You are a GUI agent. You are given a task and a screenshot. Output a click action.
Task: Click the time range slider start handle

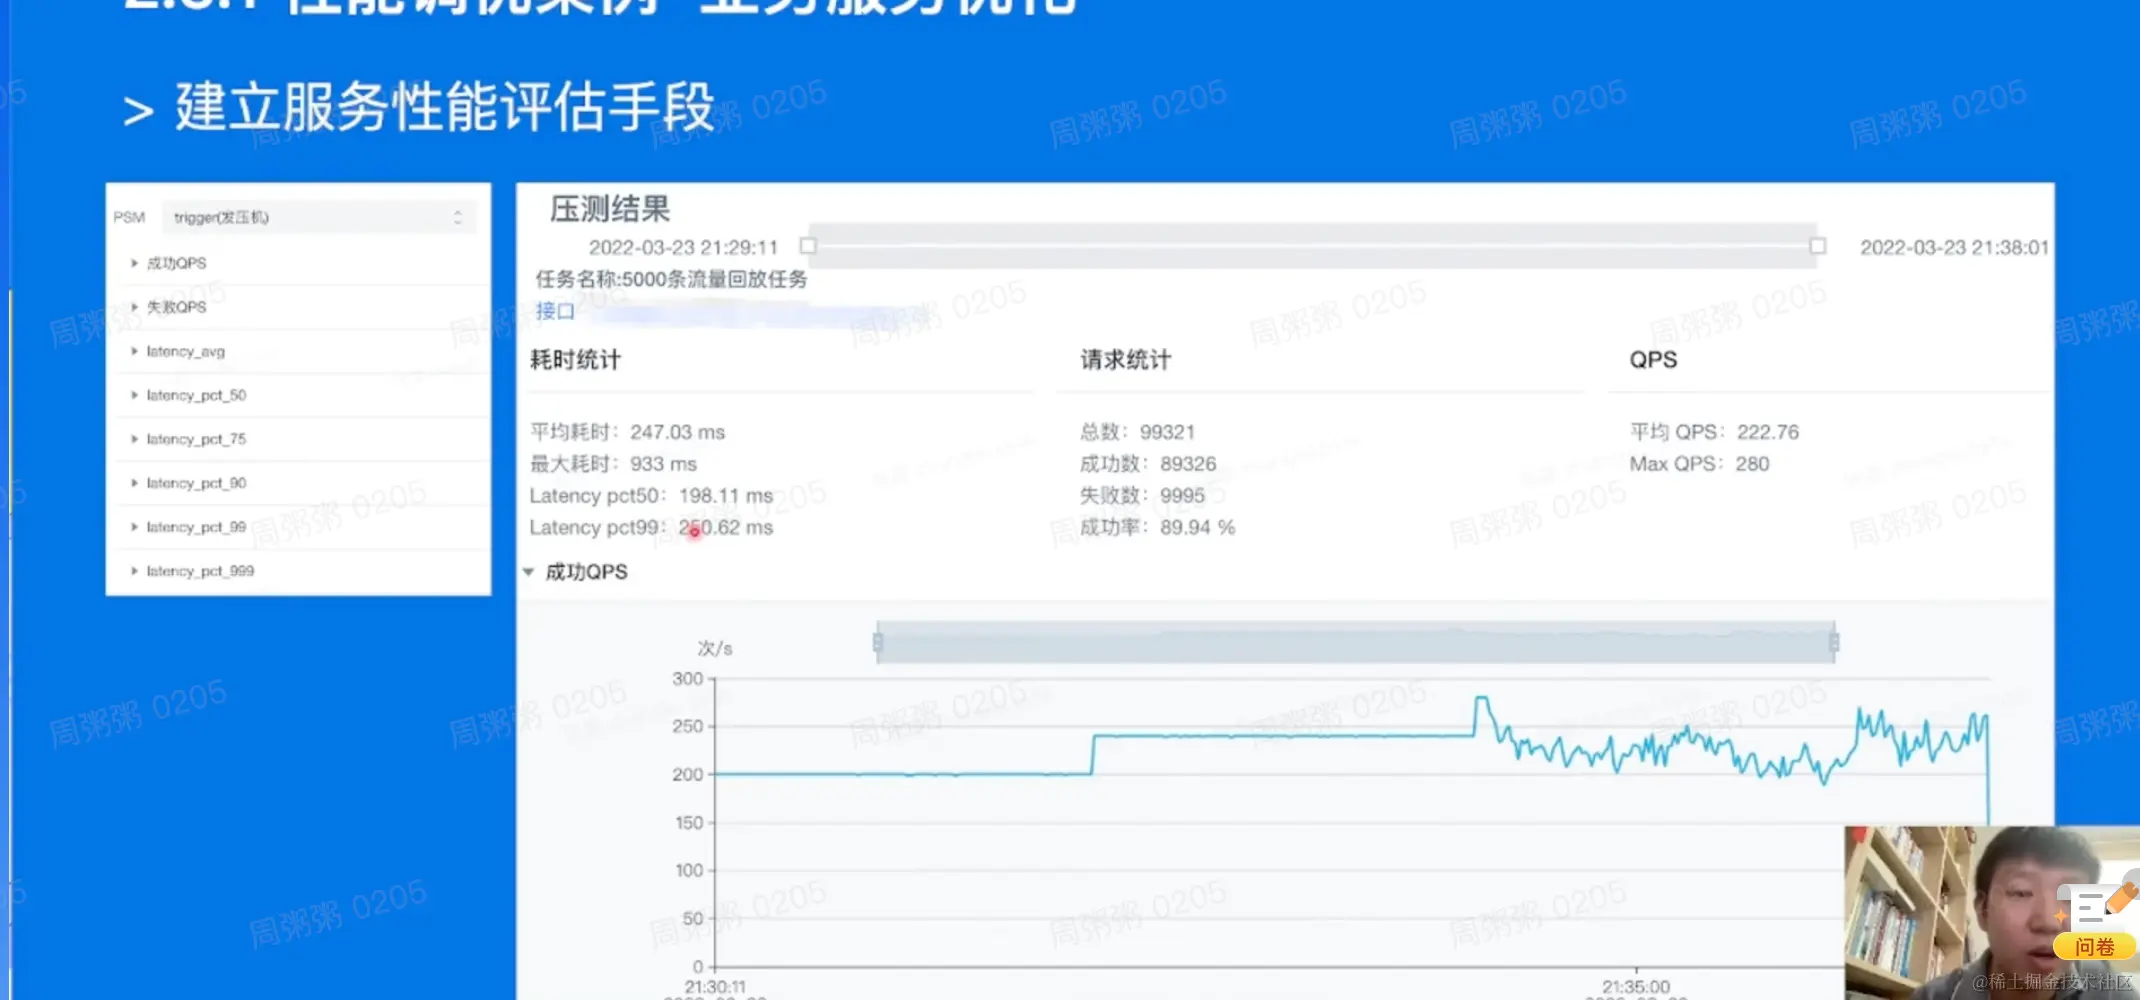click(809, 246)
